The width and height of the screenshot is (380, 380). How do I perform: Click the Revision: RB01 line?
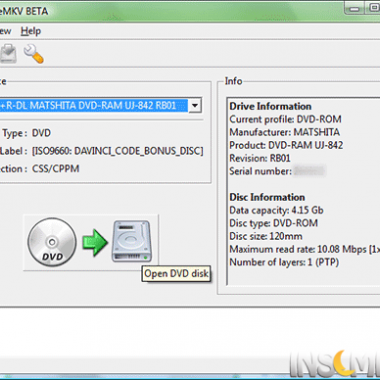coord(260,158)
